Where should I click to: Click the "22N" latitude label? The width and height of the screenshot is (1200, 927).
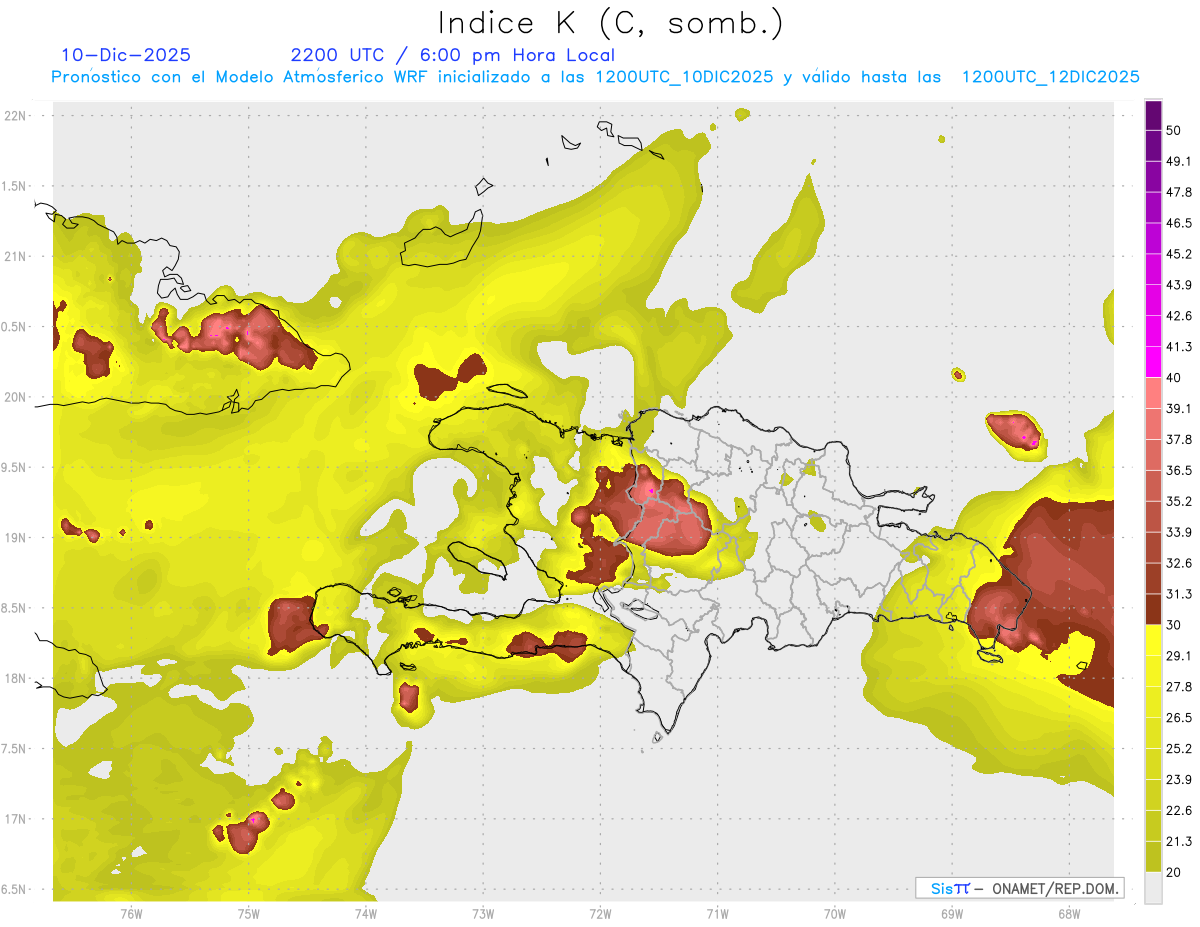click(x=16, y=116)
